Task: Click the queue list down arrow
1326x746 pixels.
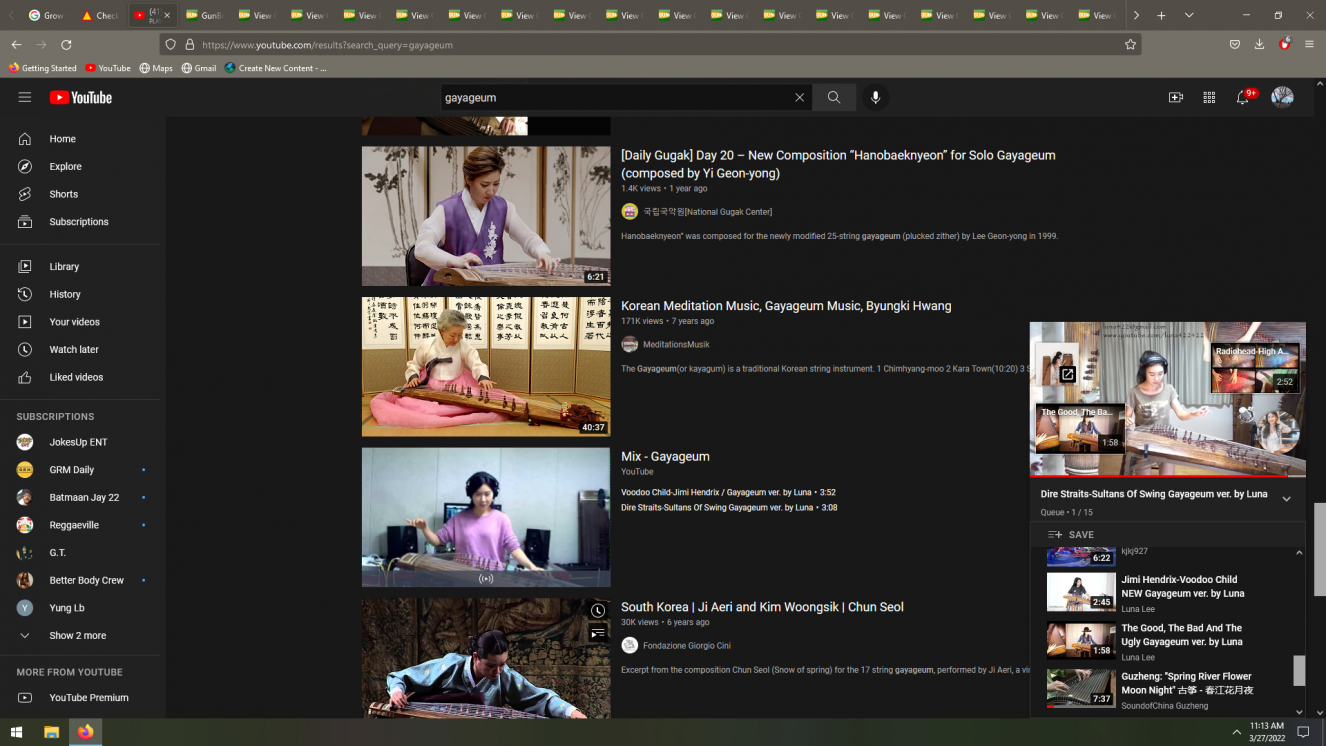Action: (x=1299, y=712)
